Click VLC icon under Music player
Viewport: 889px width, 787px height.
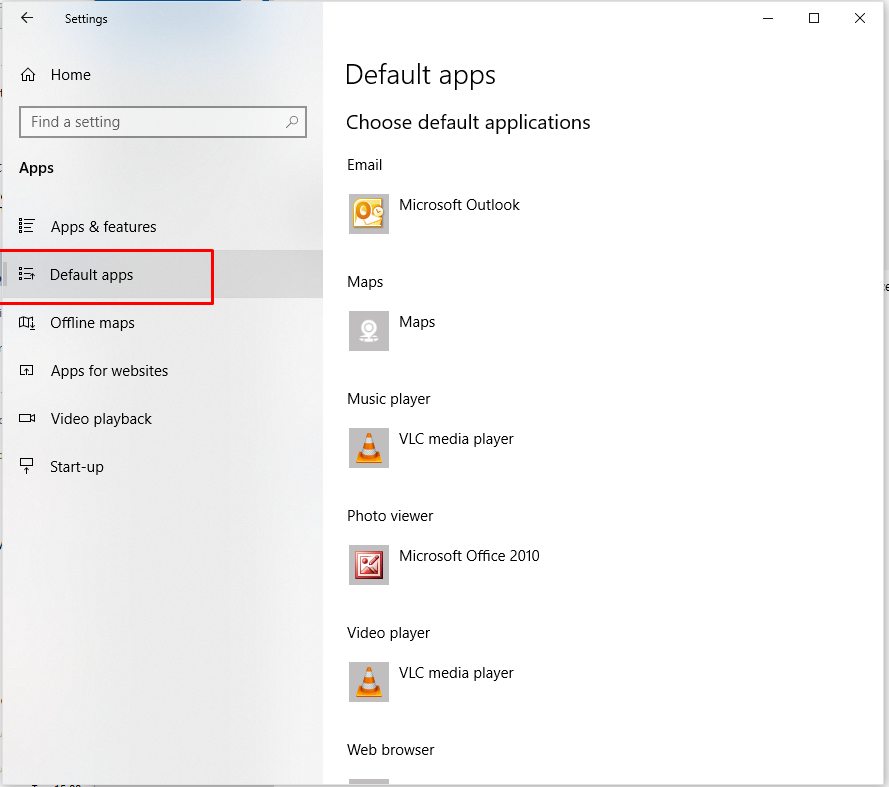coord(369,447)
